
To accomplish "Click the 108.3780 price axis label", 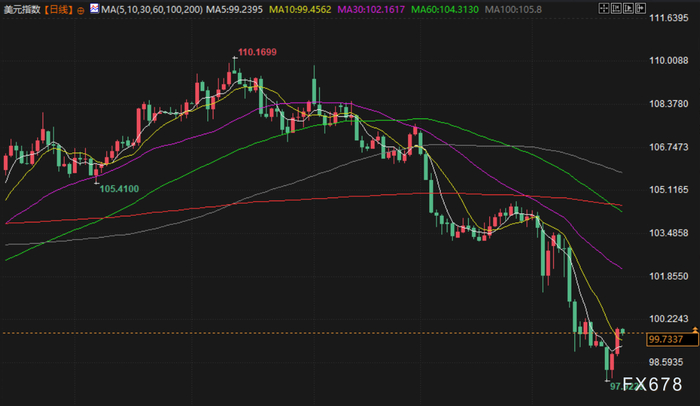I will click(669, 104).
